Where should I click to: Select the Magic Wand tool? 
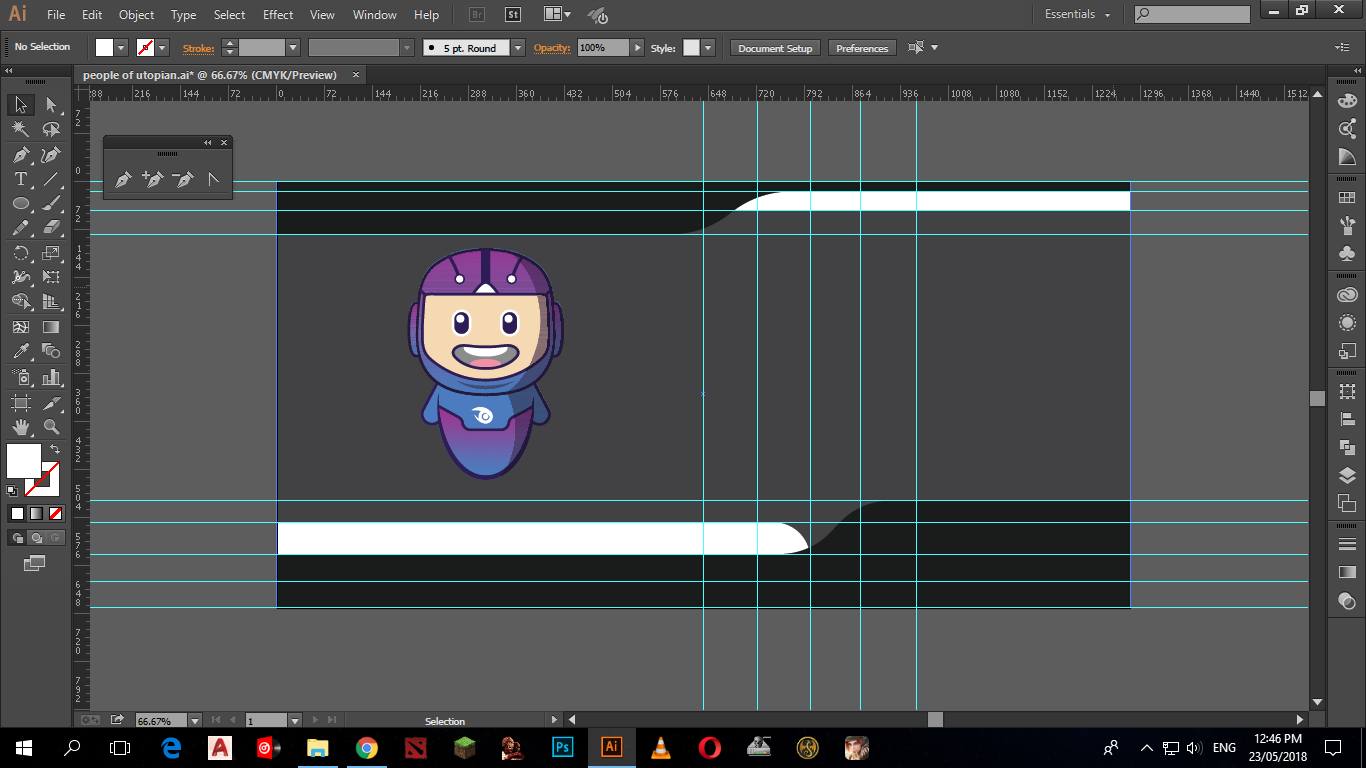click(20, 129)
